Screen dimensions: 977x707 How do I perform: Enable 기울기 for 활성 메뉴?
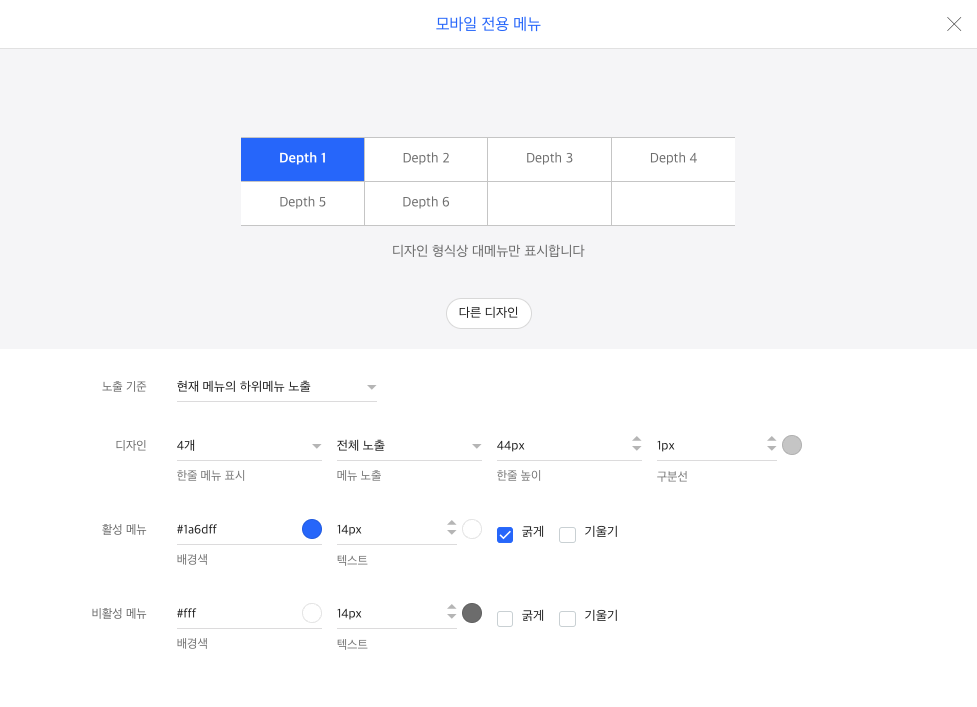tap(567, 534)
